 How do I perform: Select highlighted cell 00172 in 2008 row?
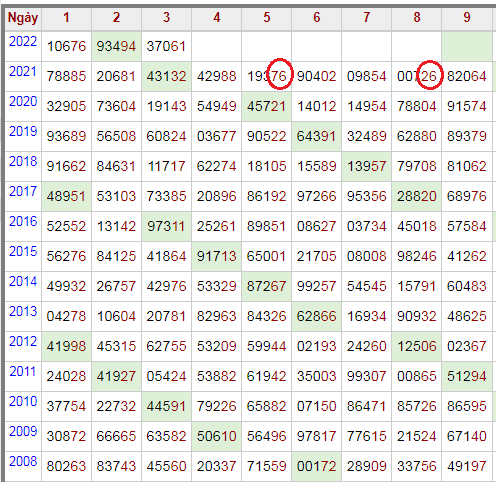tap(316, 466)
